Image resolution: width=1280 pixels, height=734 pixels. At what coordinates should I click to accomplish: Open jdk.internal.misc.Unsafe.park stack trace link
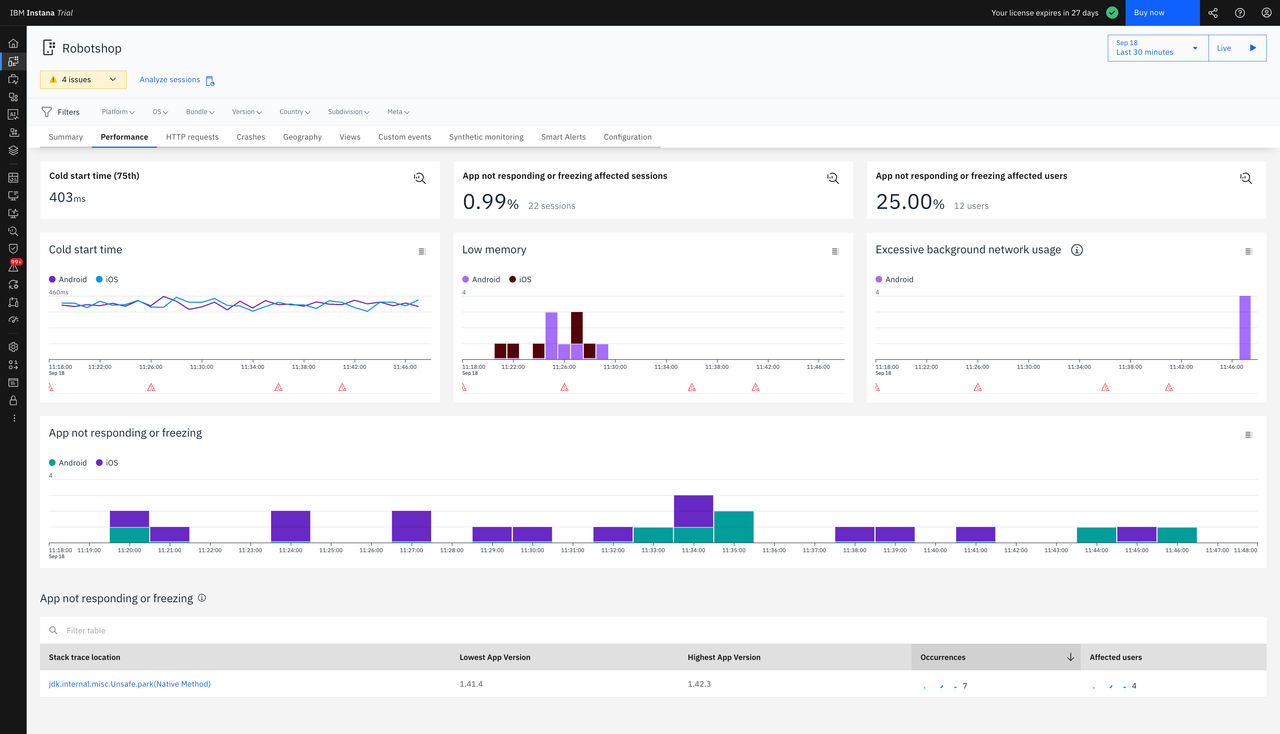pyautogui.click(x=130, y=684)
